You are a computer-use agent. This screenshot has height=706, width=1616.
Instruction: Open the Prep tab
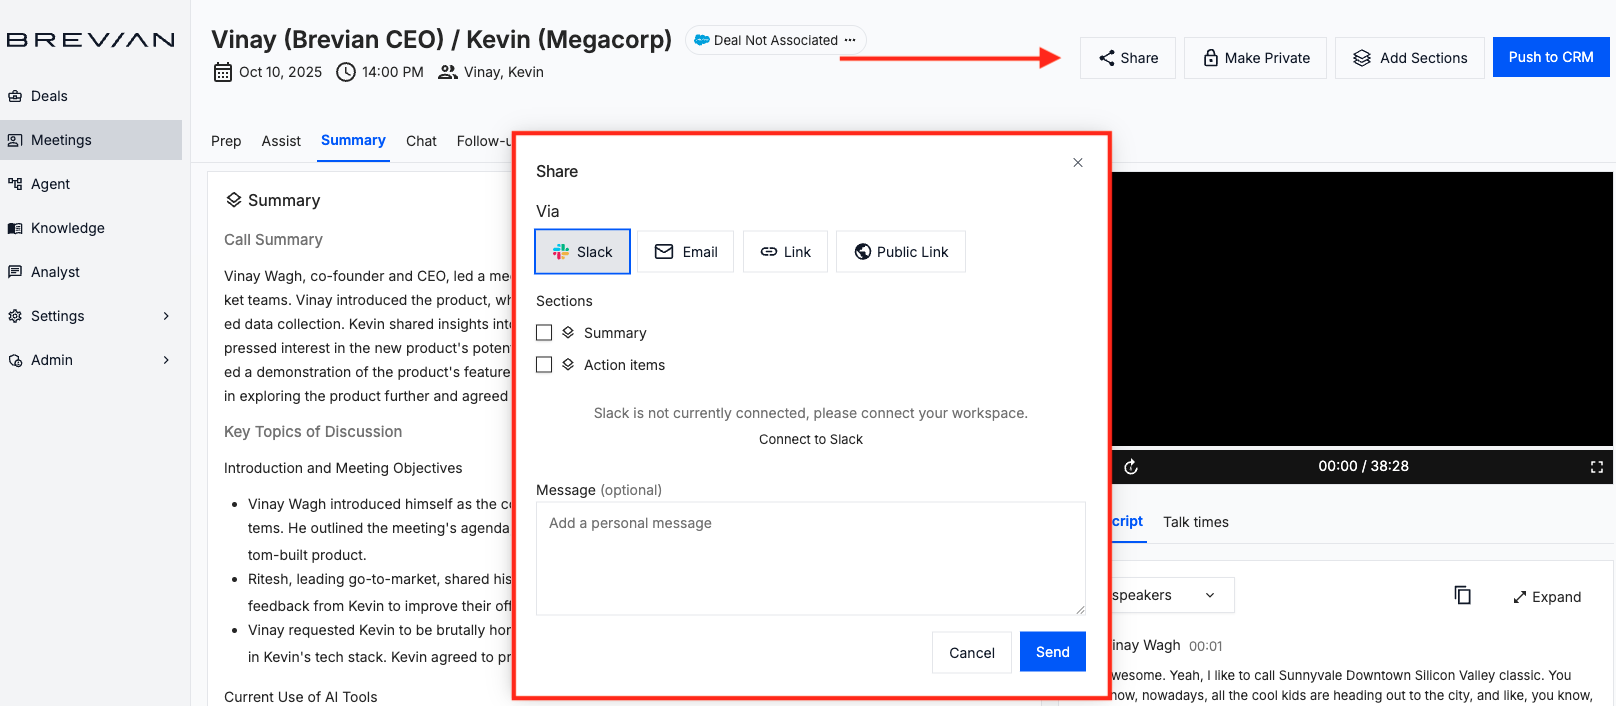226,141
